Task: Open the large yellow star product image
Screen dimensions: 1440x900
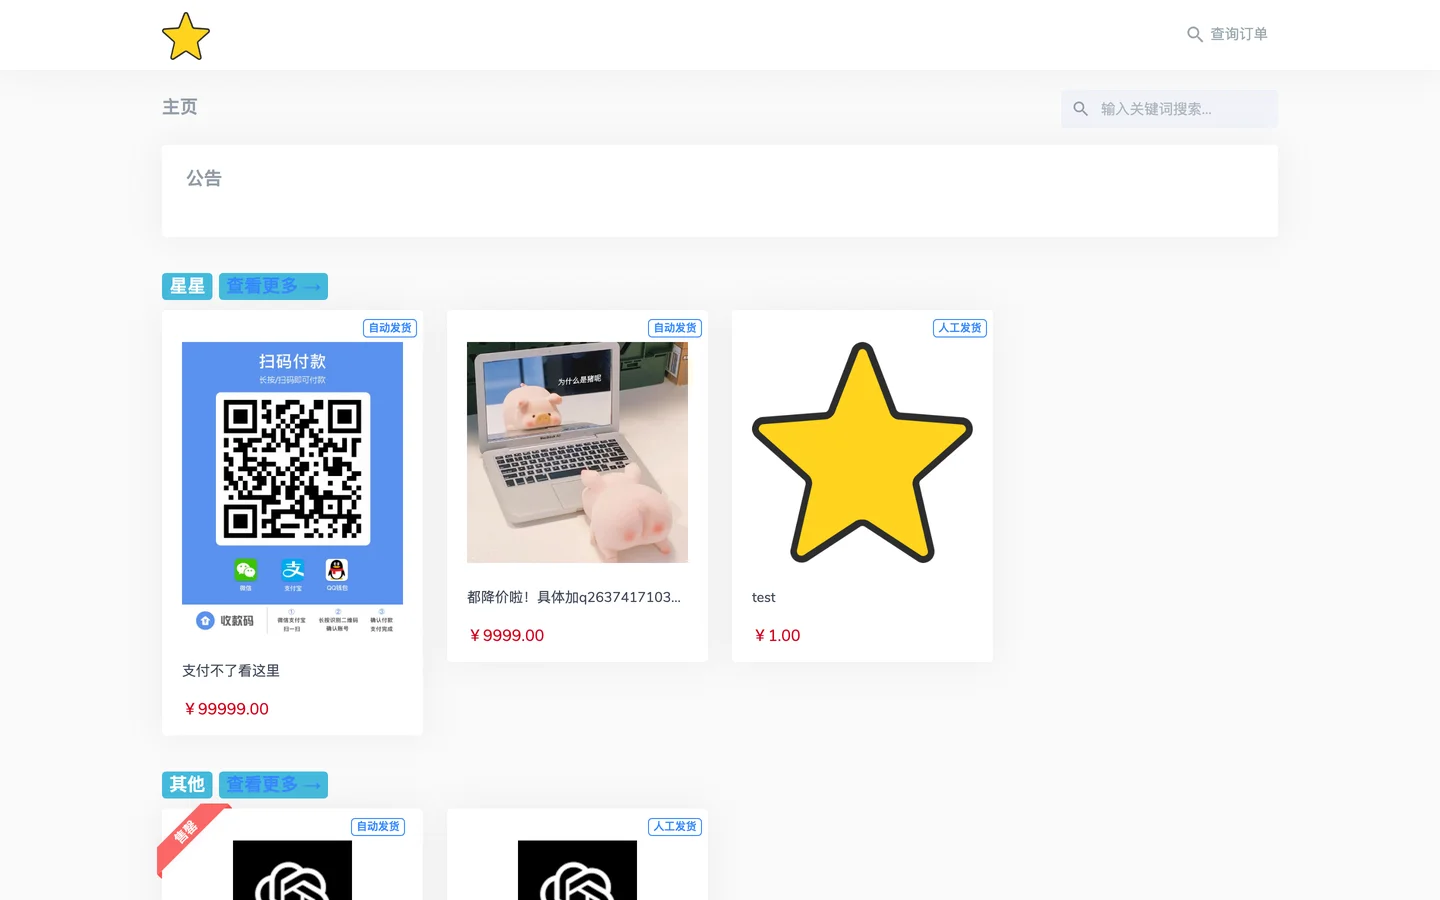Action: click(x=862, y=452)
